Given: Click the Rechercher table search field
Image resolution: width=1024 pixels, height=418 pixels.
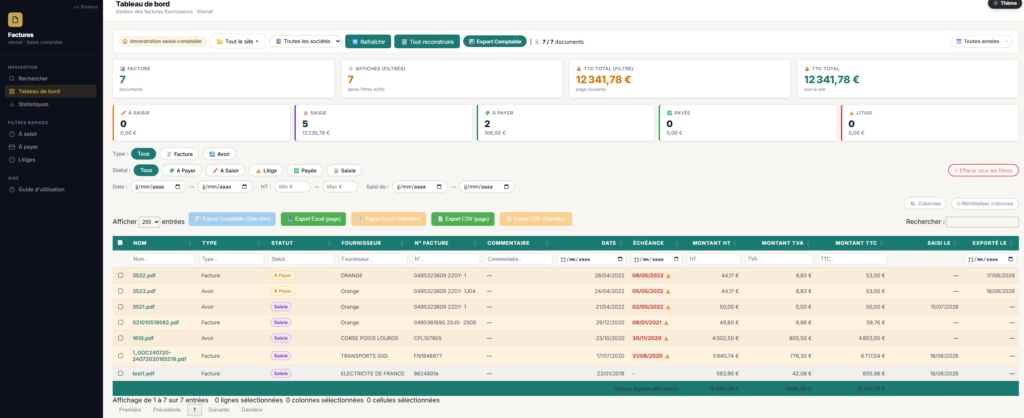Looking at the screenshot, I should pos(982,222).
